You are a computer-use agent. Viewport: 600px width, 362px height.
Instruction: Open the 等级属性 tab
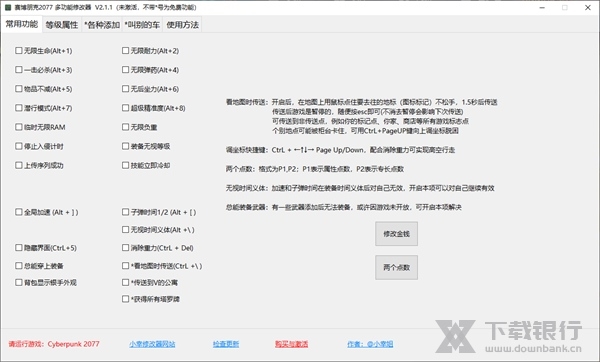tap(62, 25)
